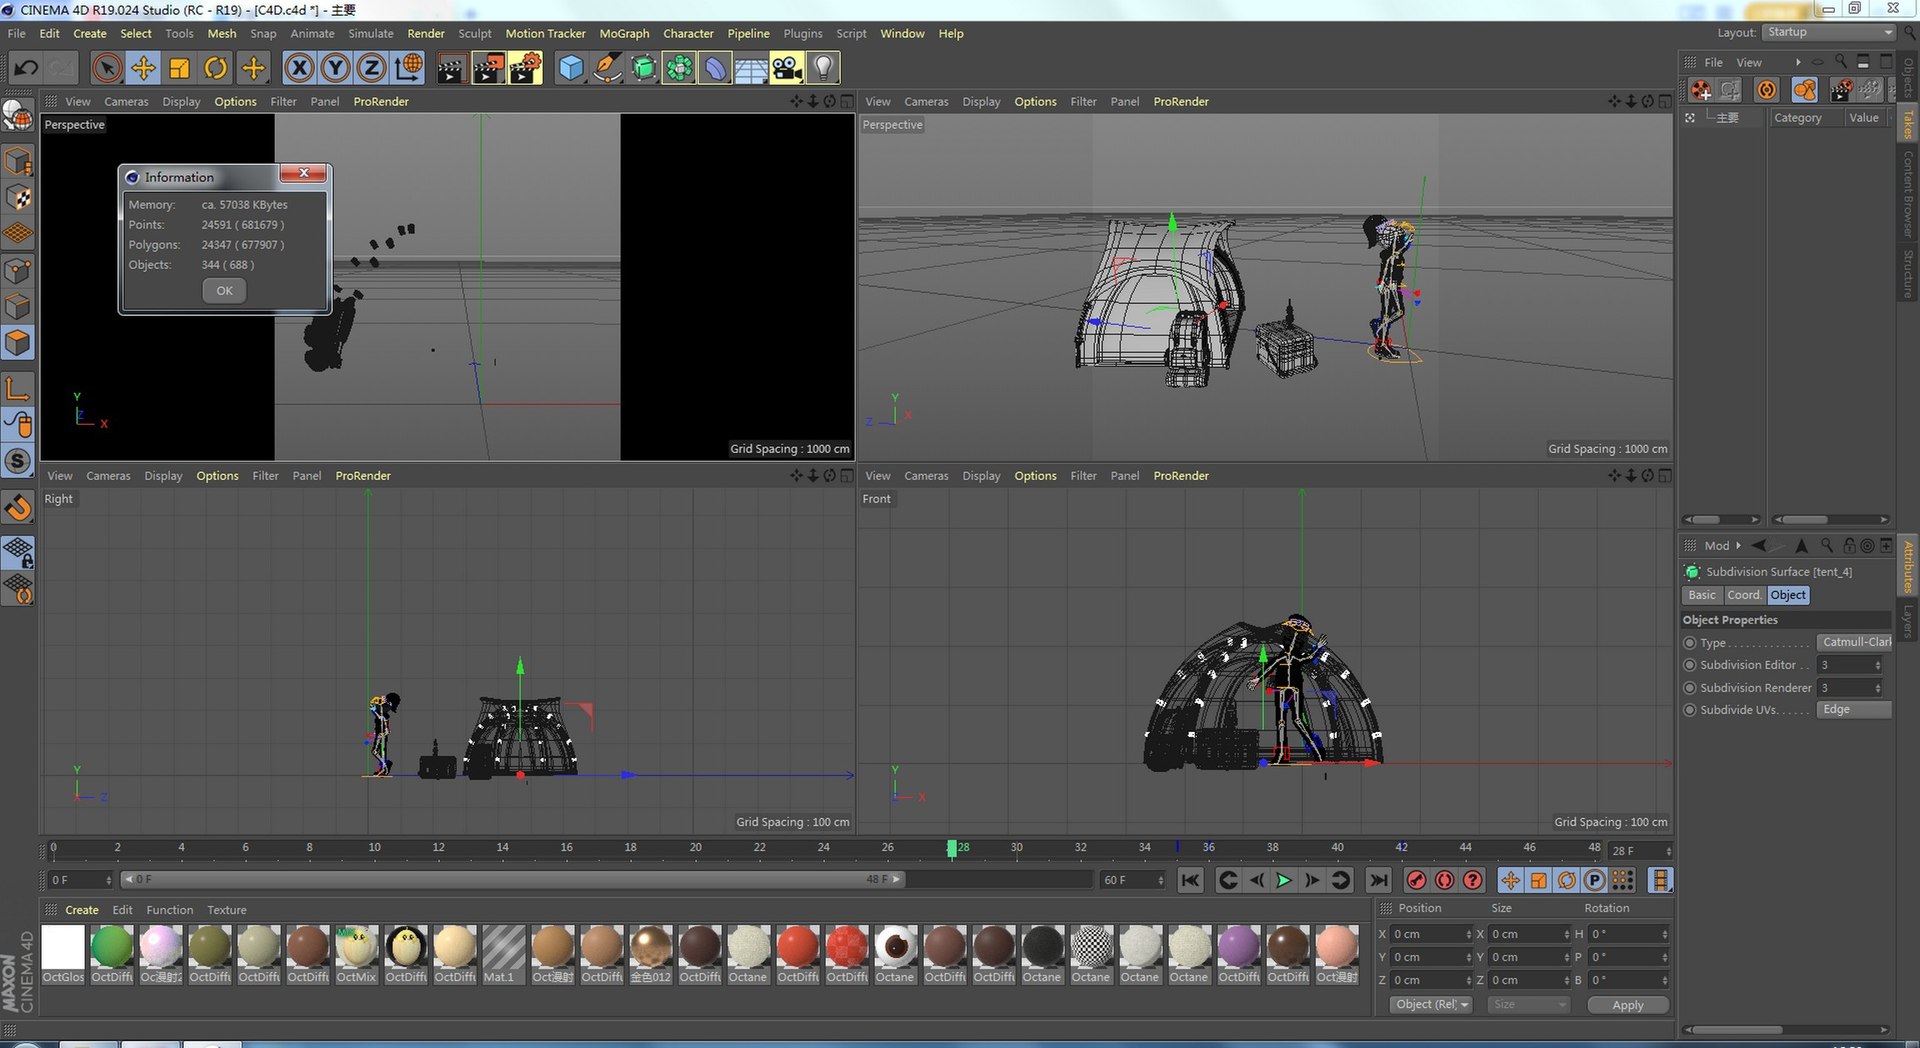Toggle Rotation keyframe recording
The image size is (1920, 1048).
pyautogui.click(x=1567, y=880)
